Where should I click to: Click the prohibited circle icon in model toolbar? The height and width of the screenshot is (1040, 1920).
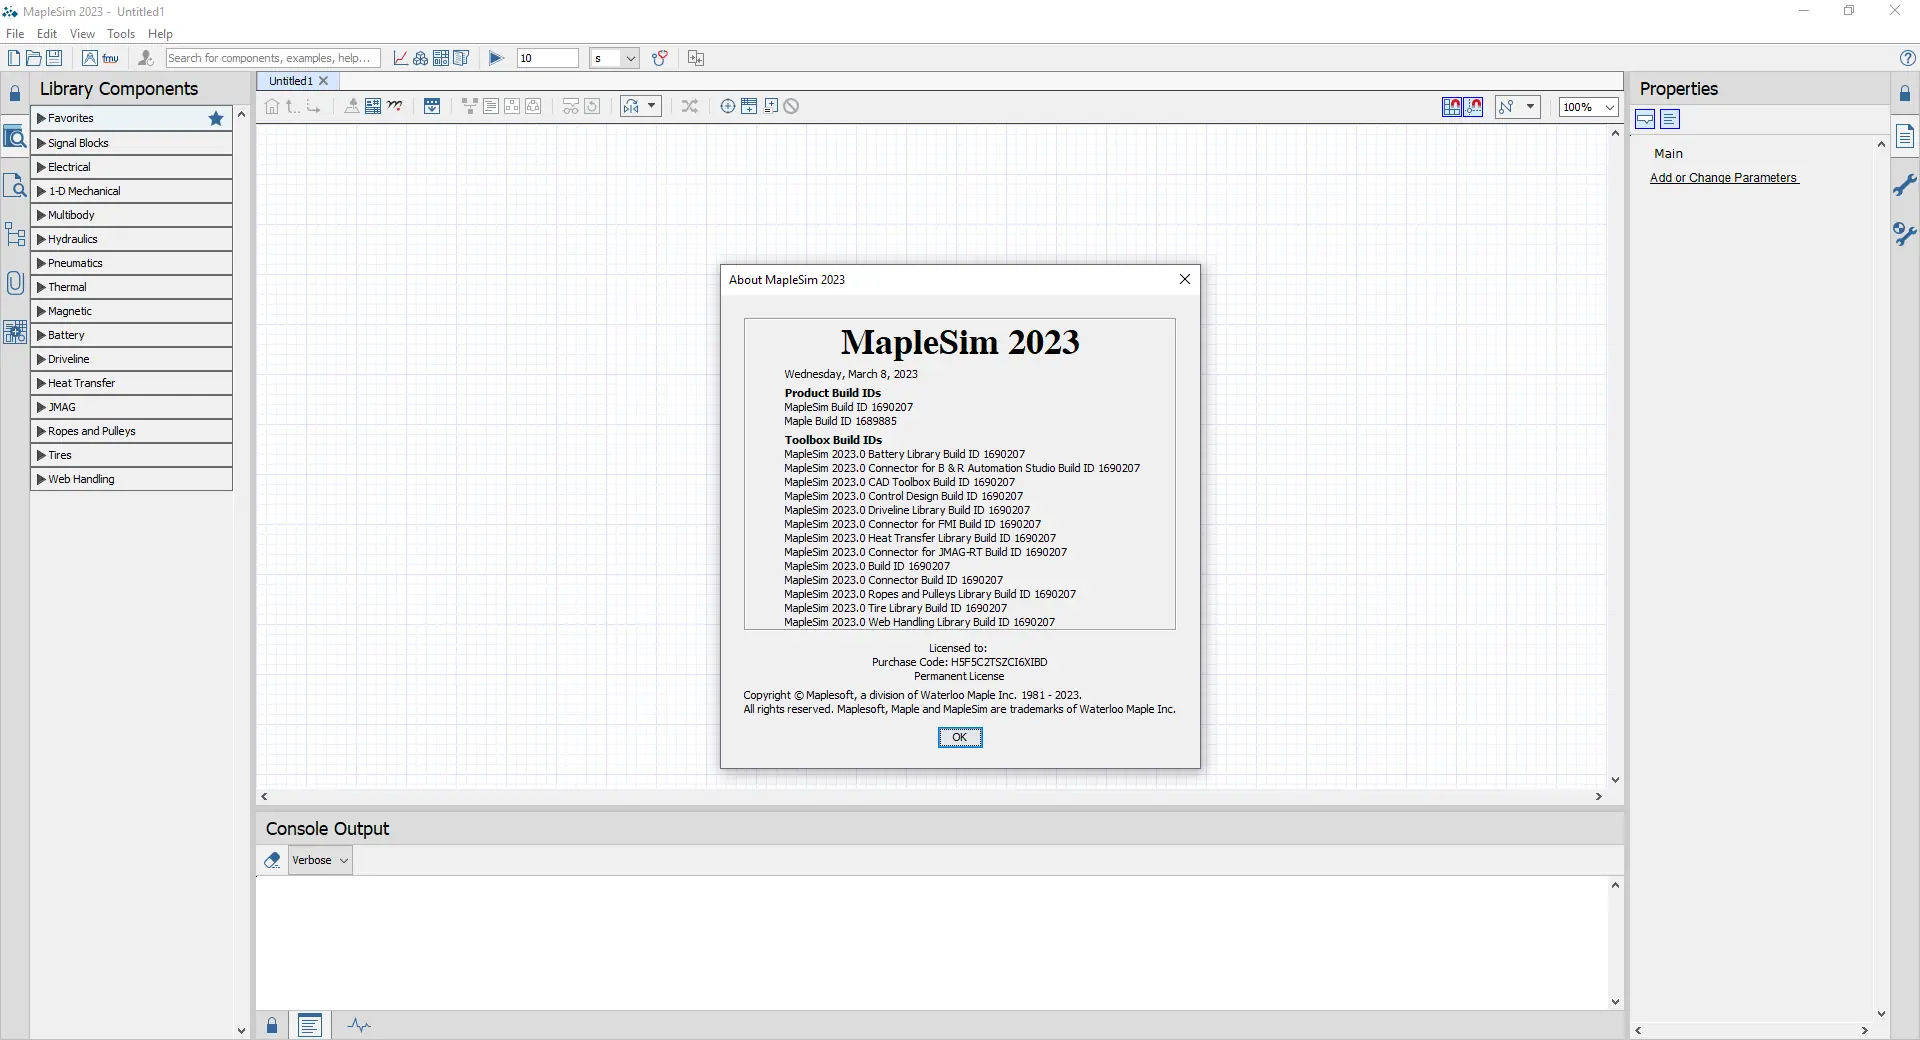[x=791, y=106]
